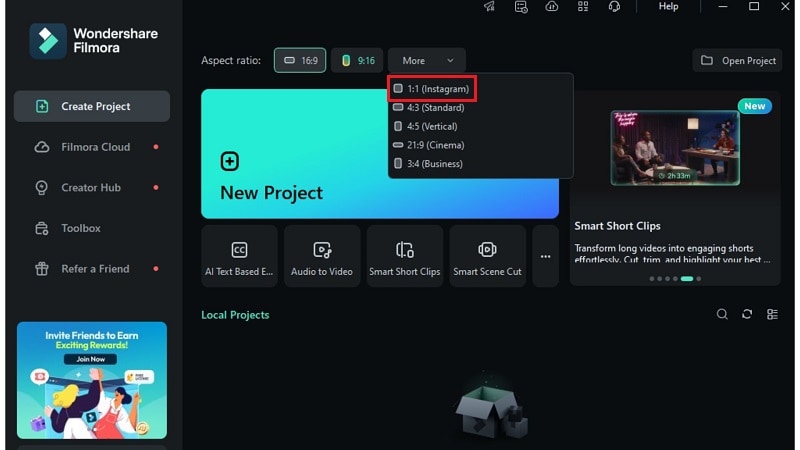Image resolution: width=800 pixels, height=450 pixels.
Task: Click the Smart Short Clips card title
Action: click(617, 226)
